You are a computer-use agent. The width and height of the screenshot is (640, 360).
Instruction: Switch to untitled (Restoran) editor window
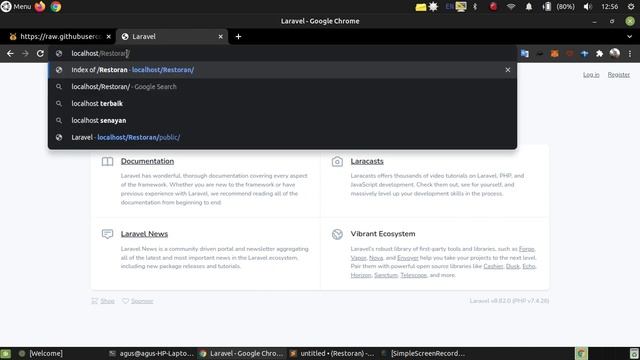[331, 353]
